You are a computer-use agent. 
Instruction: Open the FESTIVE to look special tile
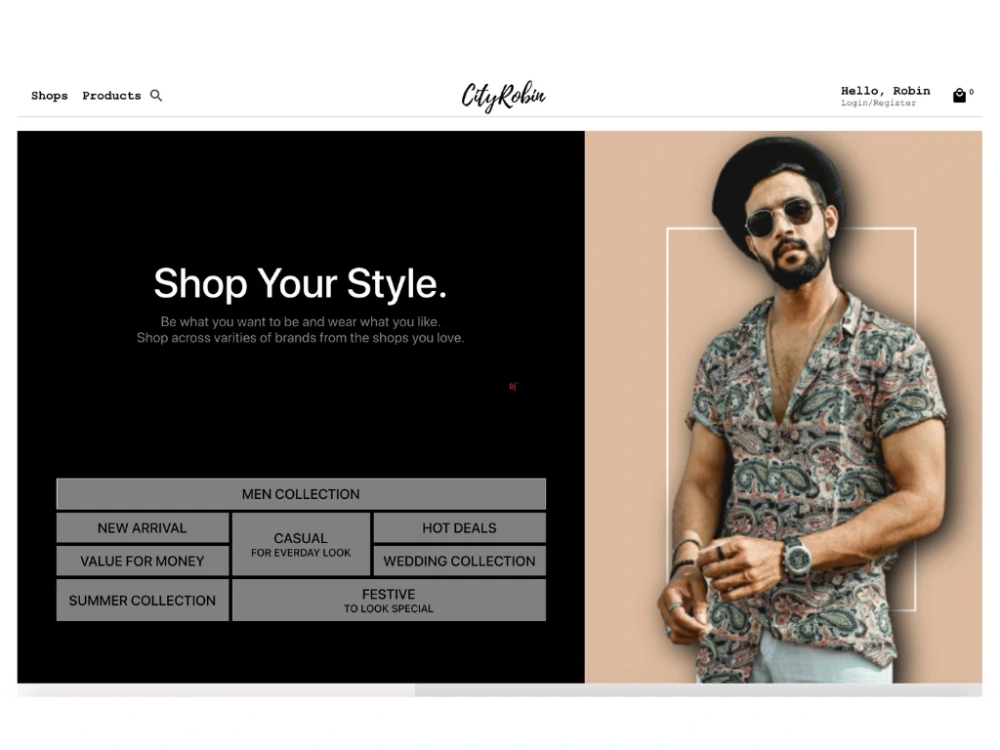pyautogui.click(x=389, y=599)
